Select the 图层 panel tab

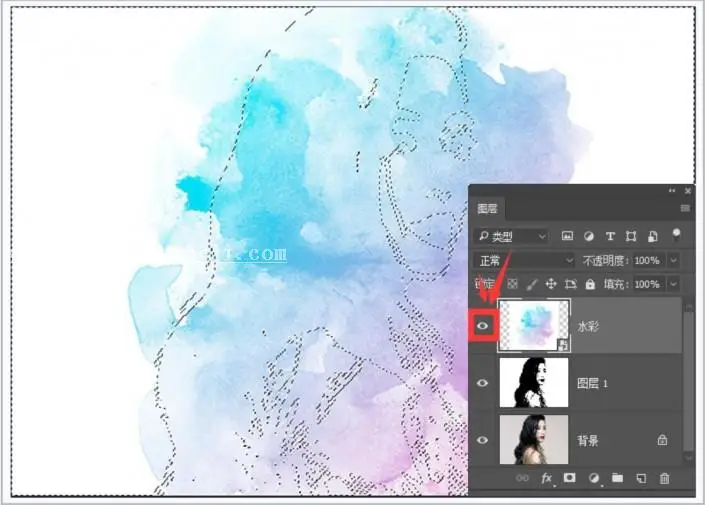(x=487, y=209)
